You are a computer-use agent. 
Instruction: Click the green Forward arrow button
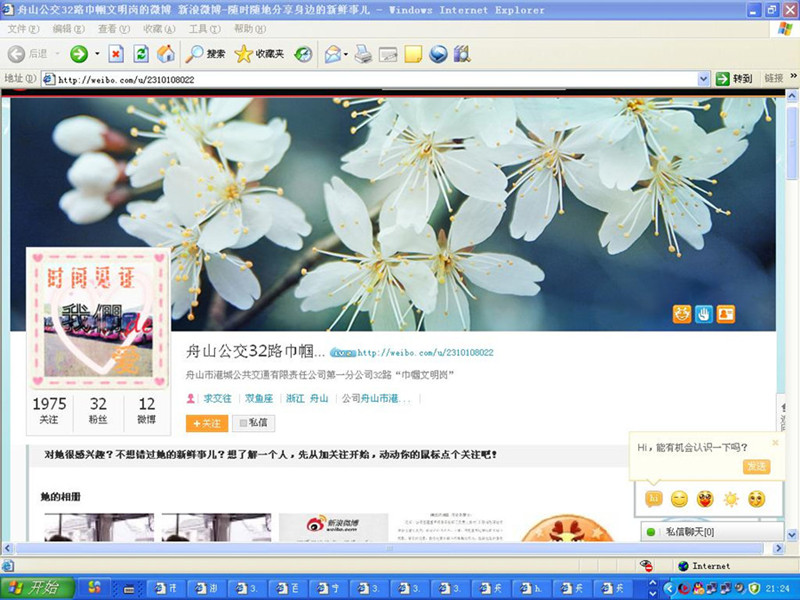click(x=79, y=54)
